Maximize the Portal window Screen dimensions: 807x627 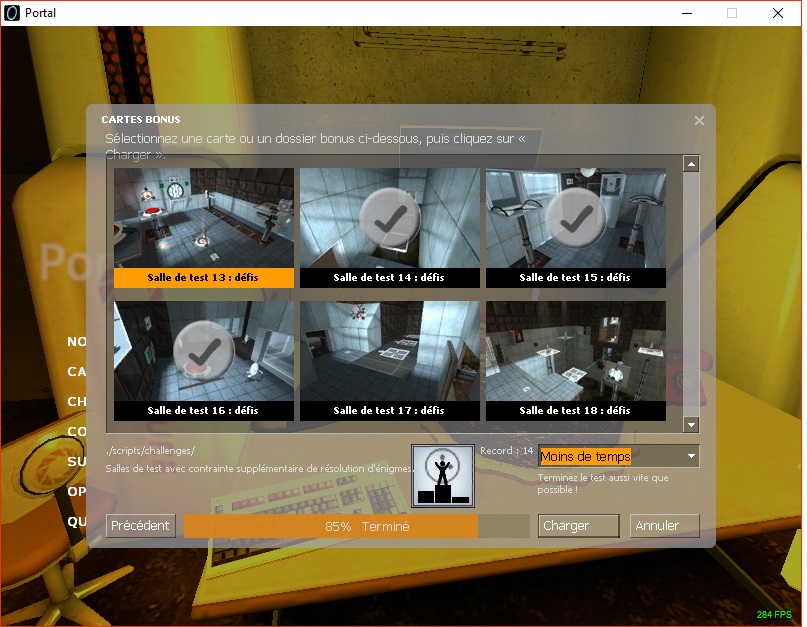tap(732, 13)
